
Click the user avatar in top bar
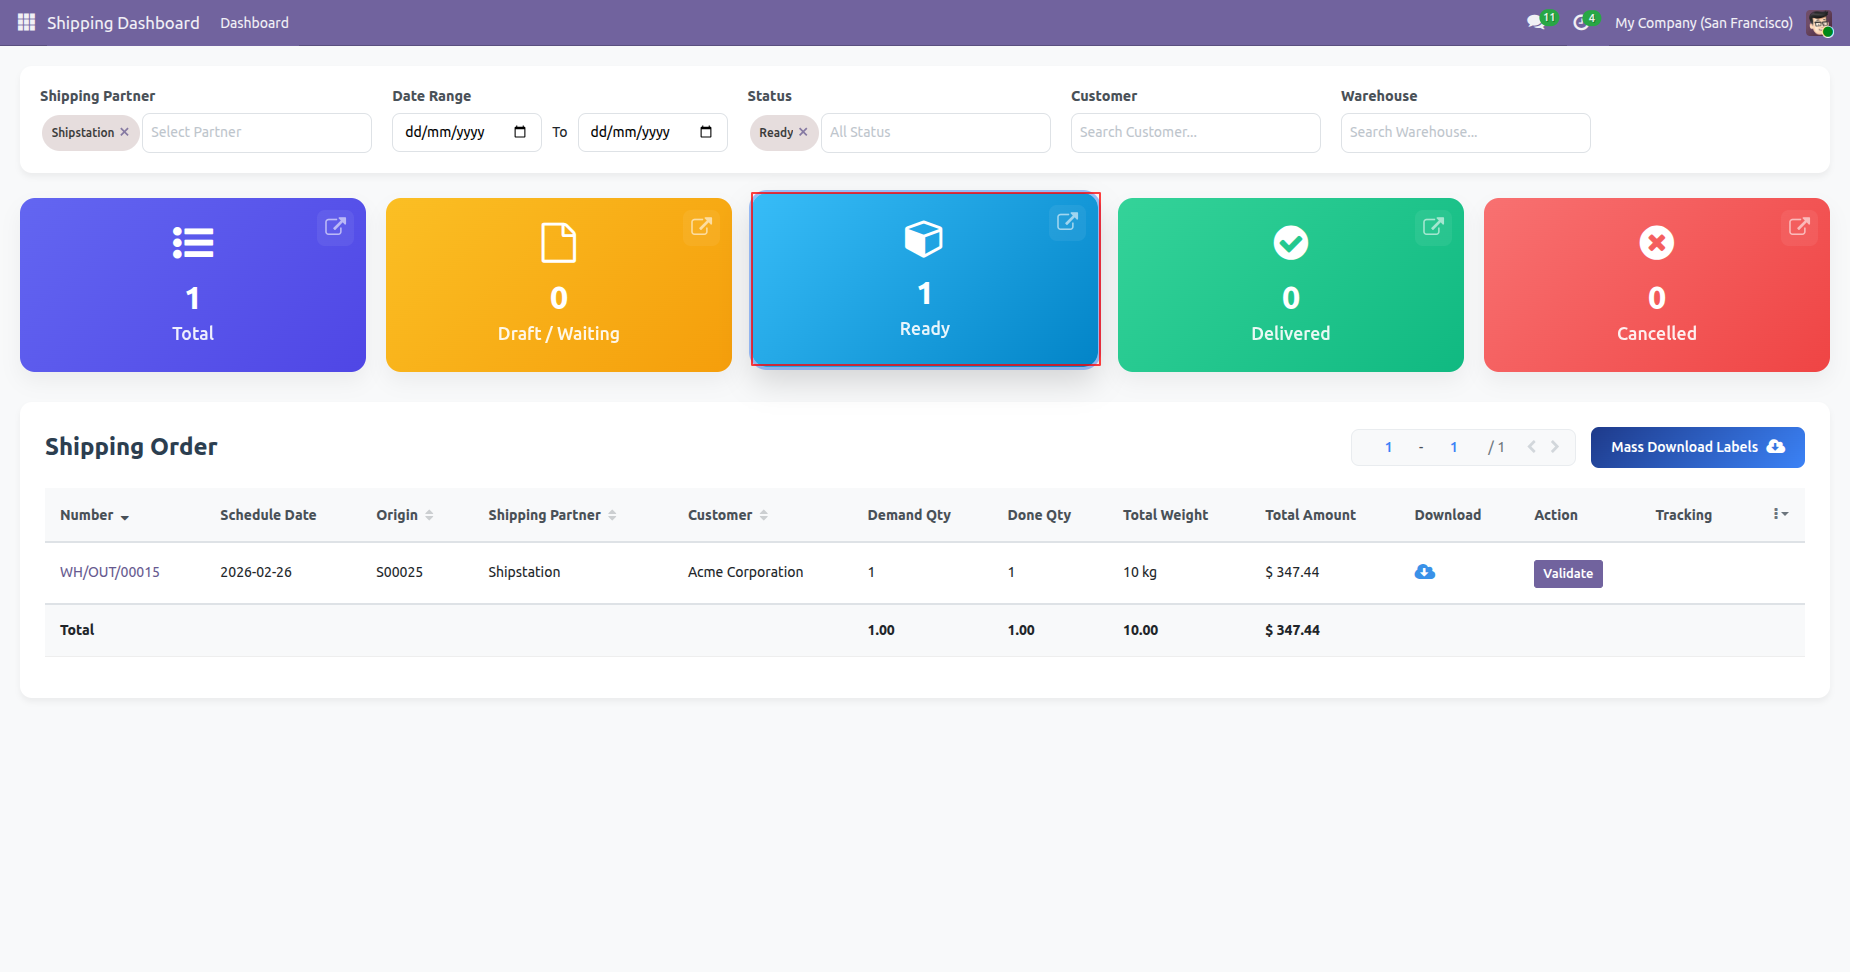click(x=1818, y=22)
